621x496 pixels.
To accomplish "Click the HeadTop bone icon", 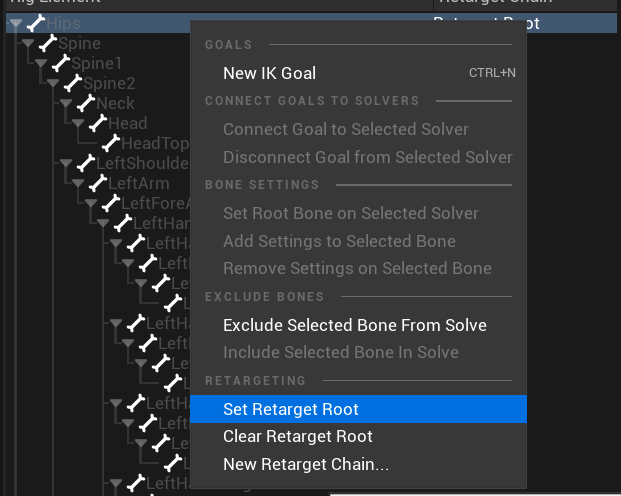I will tap(111, 143).
